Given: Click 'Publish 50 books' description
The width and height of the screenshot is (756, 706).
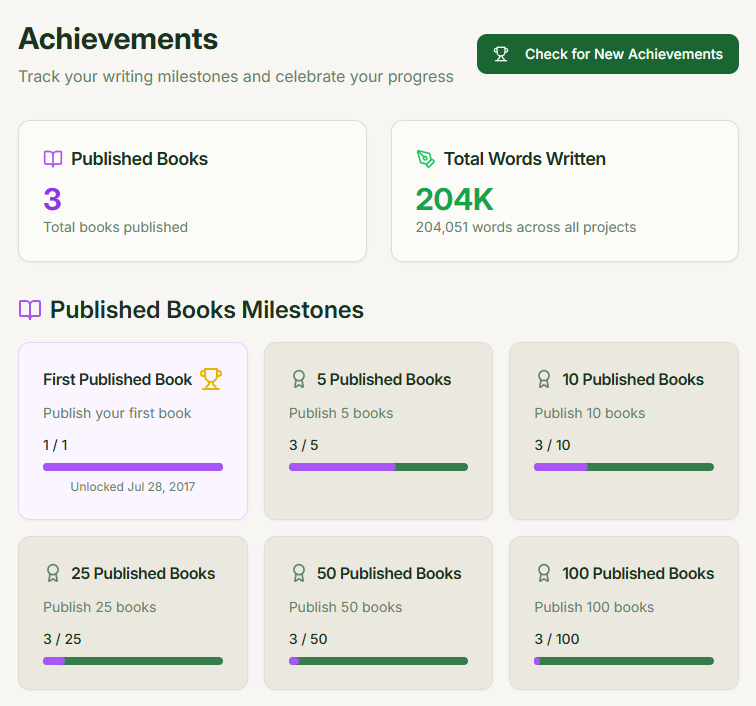Looking at the screenshot, I should (x=345, y=607).
